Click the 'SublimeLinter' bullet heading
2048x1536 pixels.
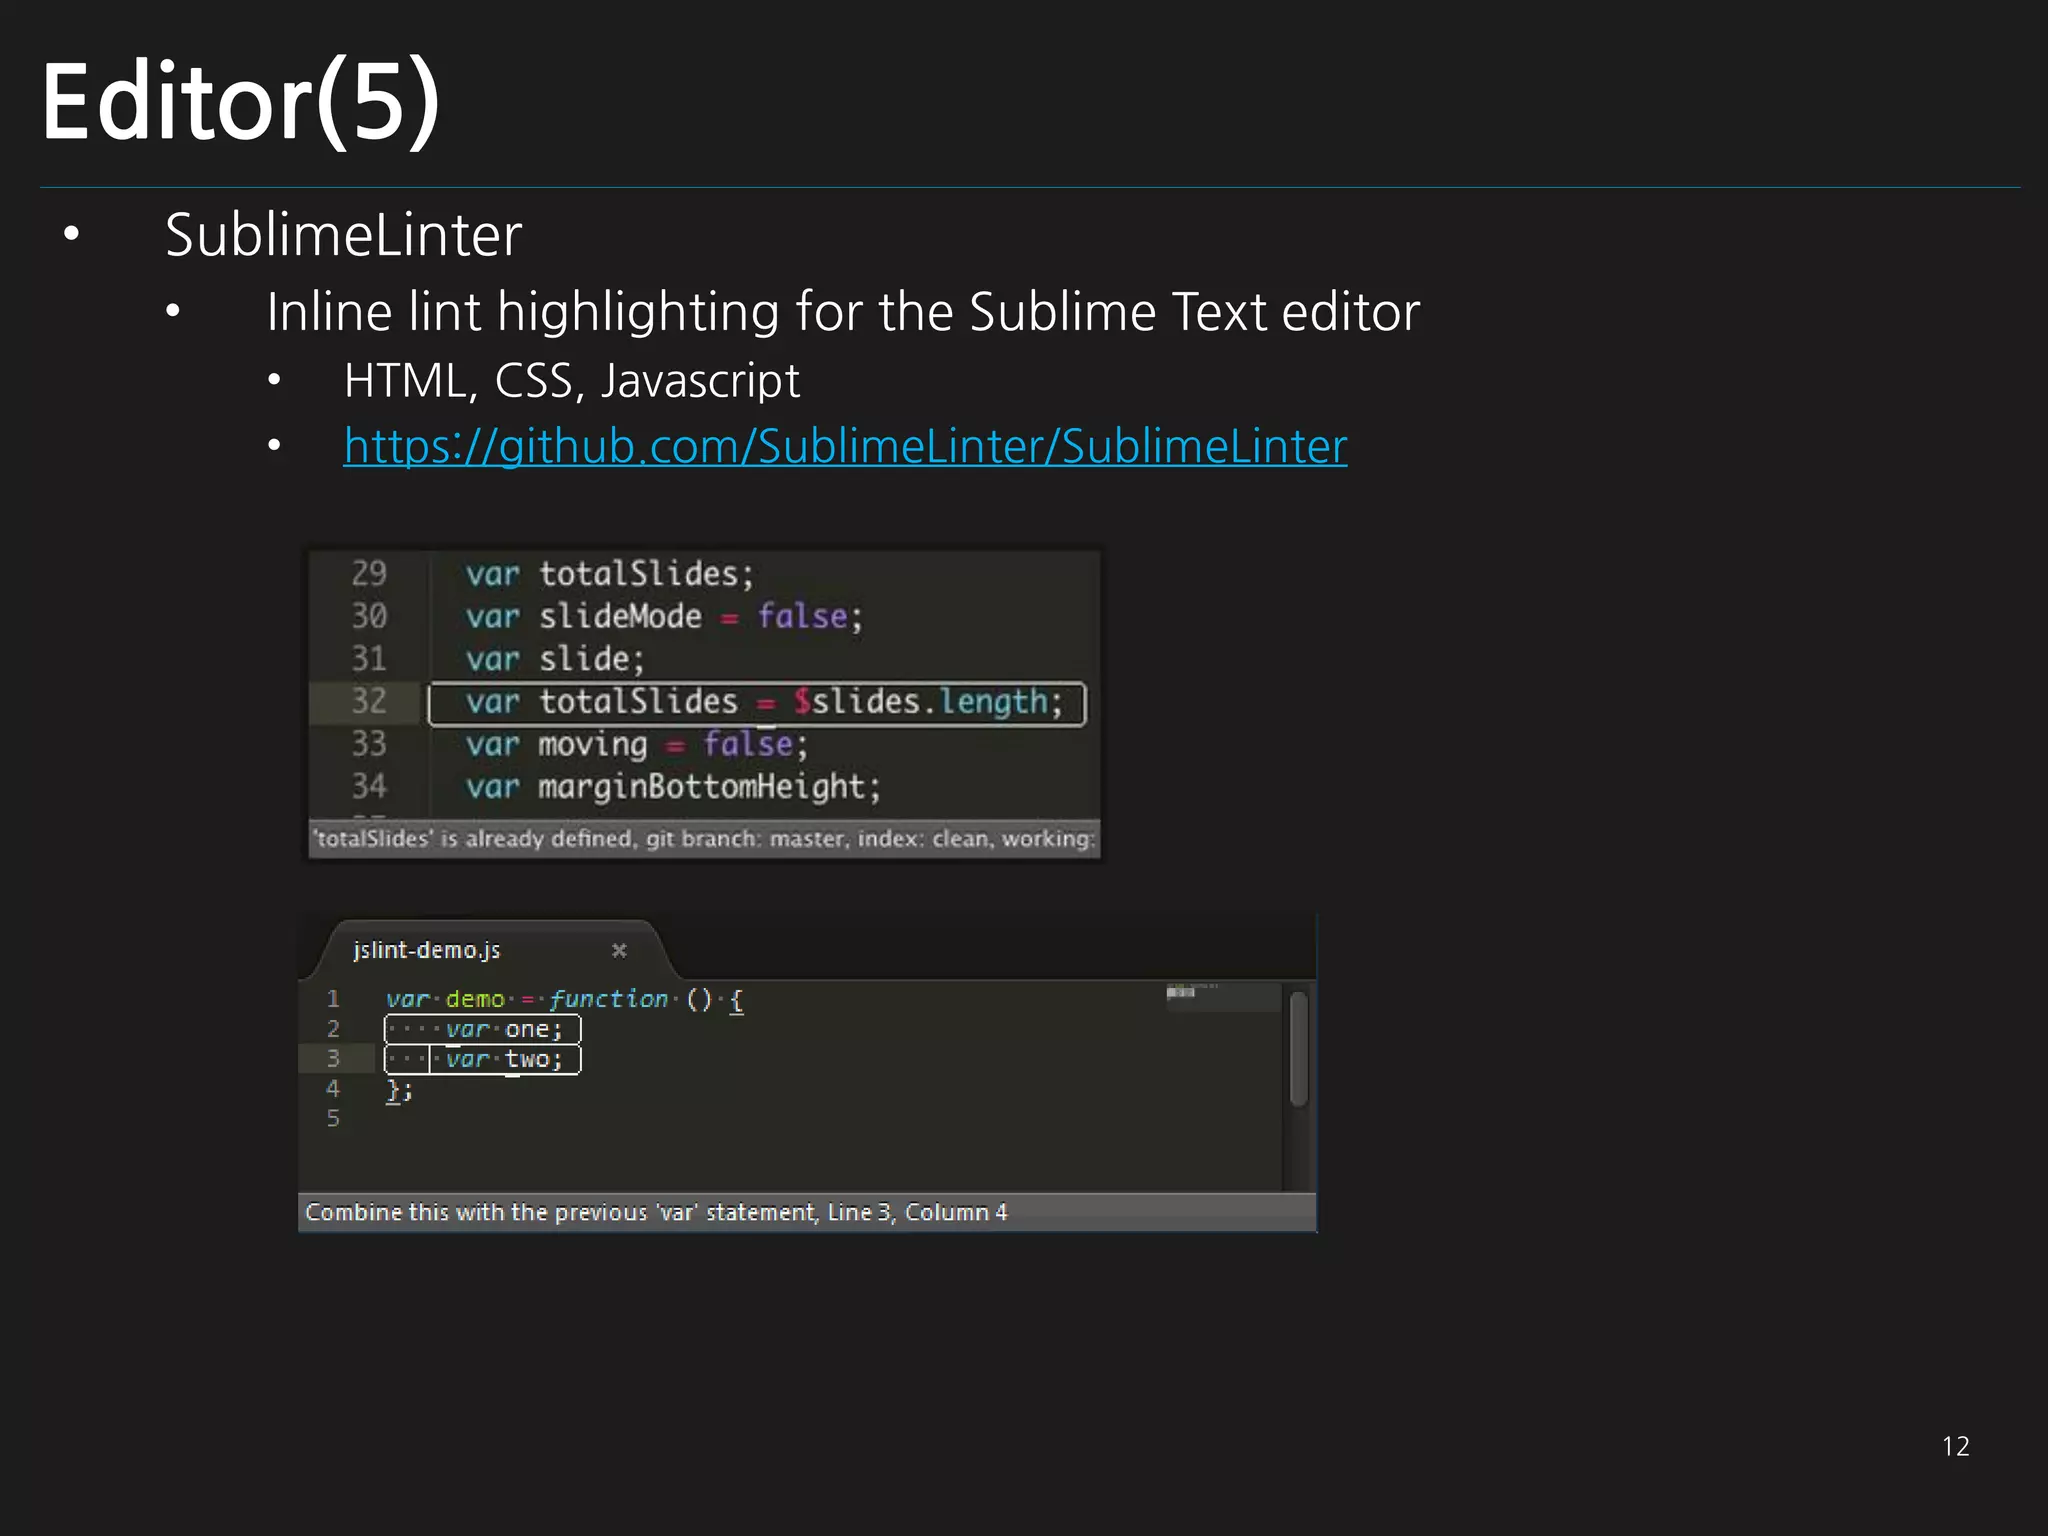point(343,236)
